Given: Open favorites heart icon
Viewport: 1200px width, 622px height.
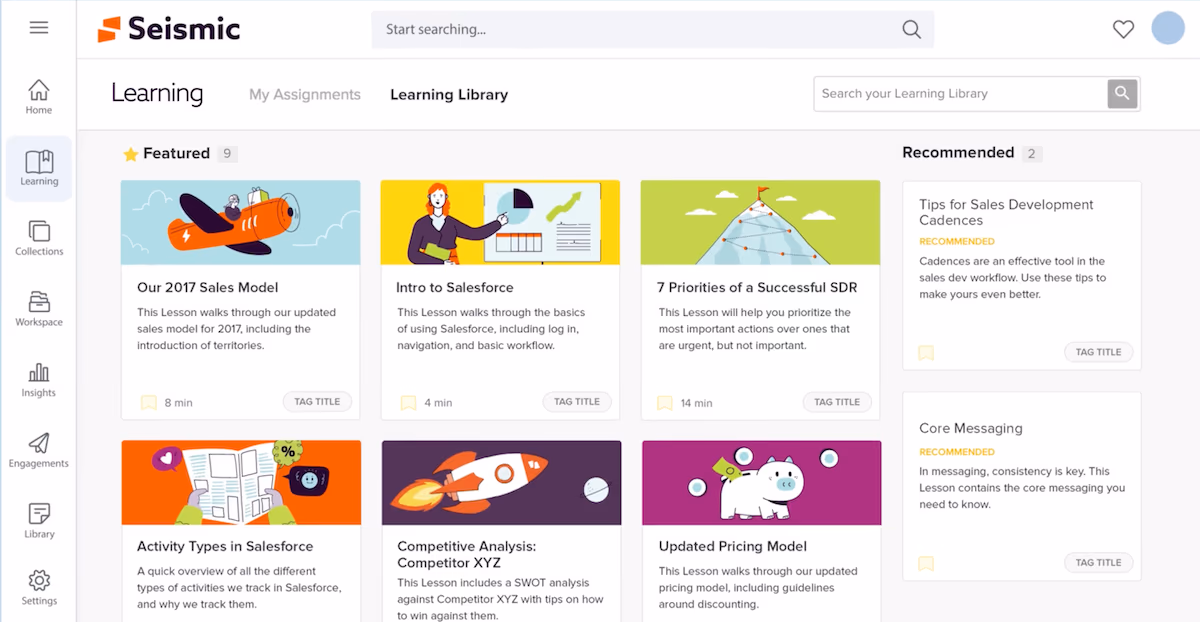Looking at the screenshot, I should (x=1123, y=29).
